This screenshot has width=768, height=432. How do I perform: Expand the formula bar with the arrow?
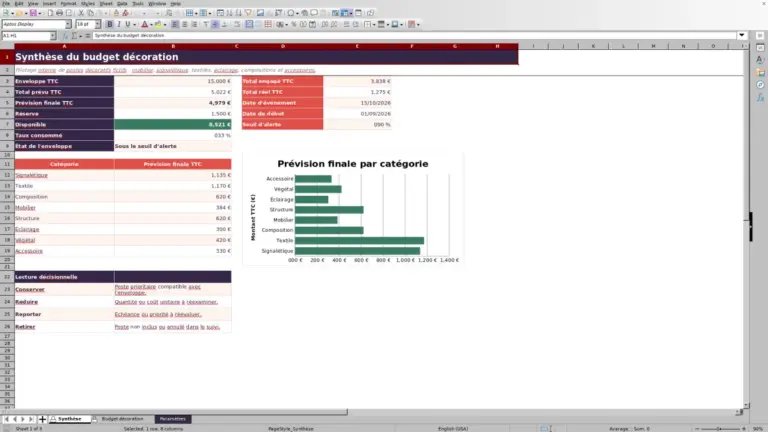[742, 35]
